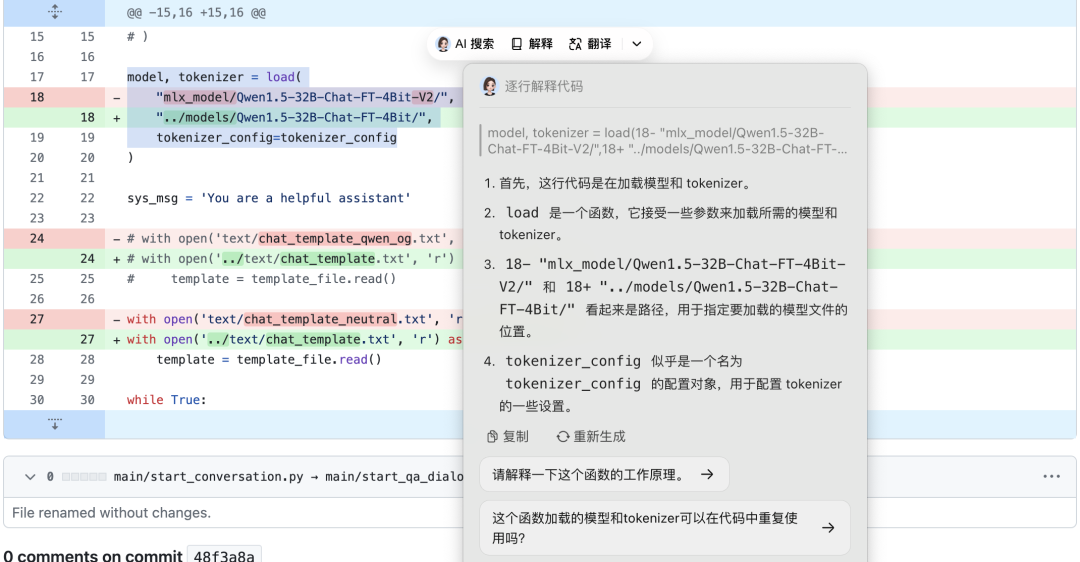The height and width of the screenshot is (562, 1080).
Task: Click the quoted code snippet in the explanation
Action: (x=667, y=140)
